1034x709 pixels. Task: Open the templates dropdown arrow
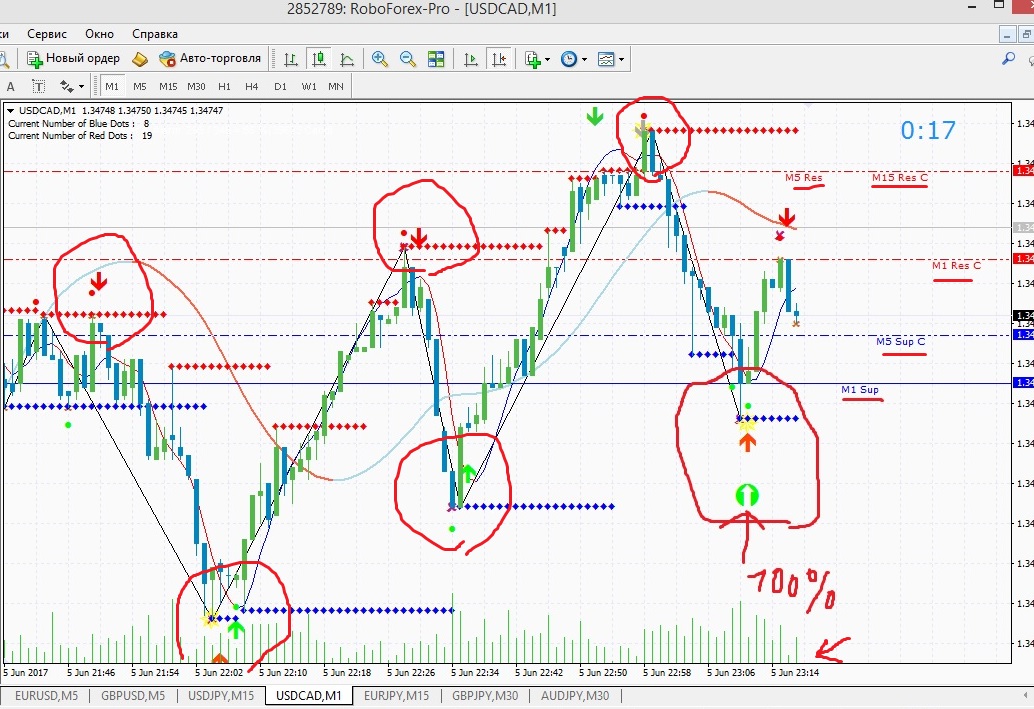tap(621, 59)
